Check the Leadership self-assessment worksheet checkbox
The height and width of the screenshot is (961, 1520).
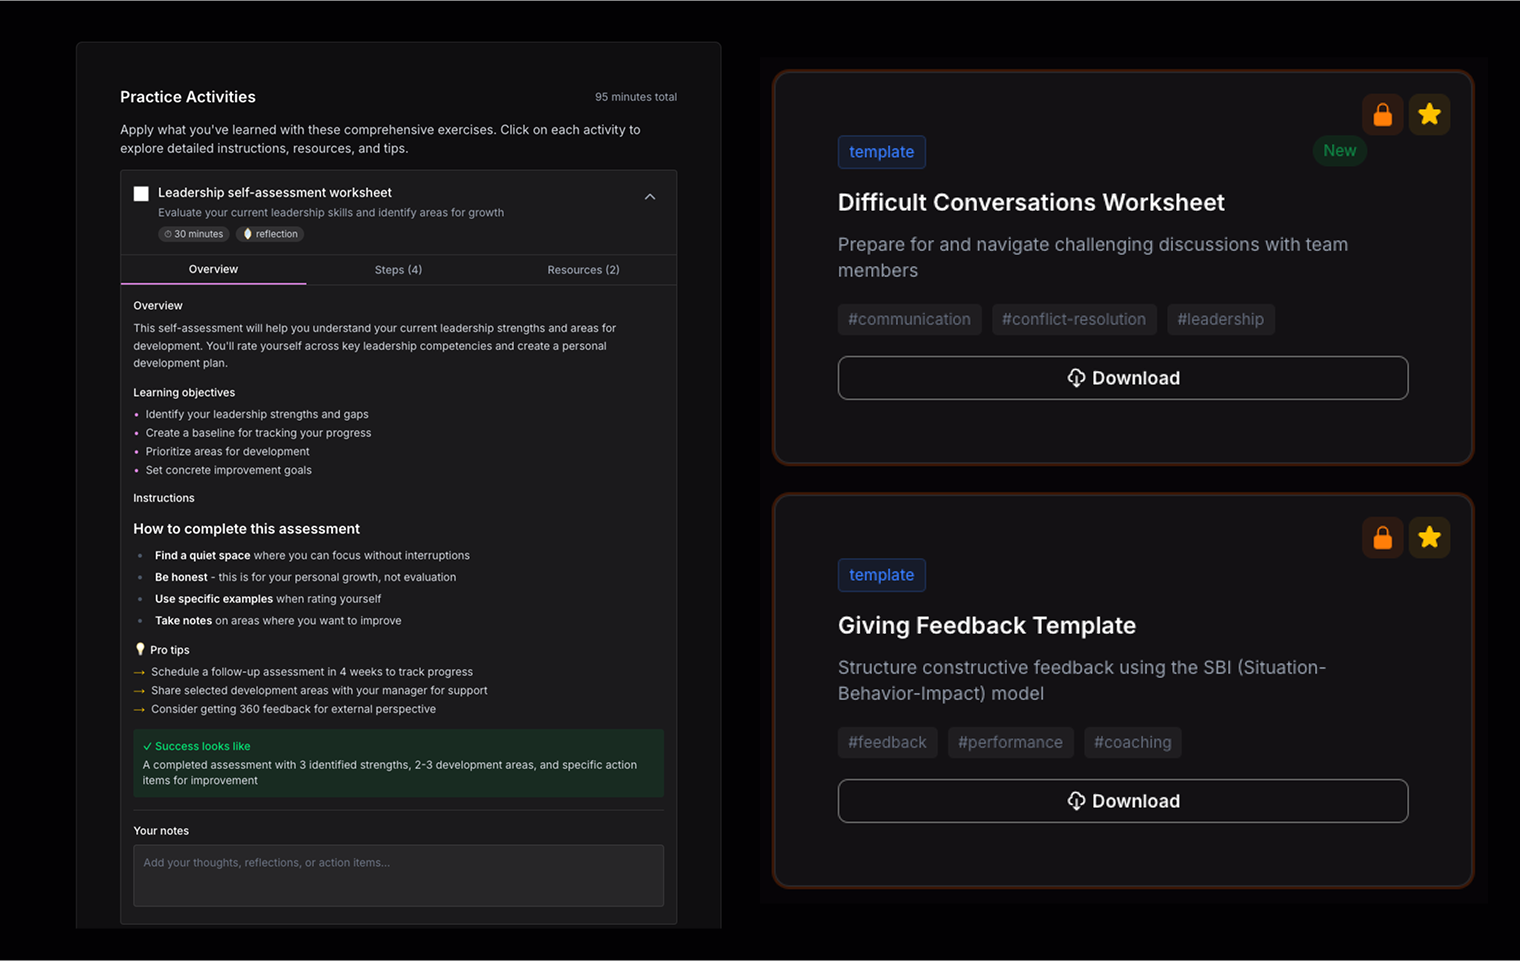point(141,194)
